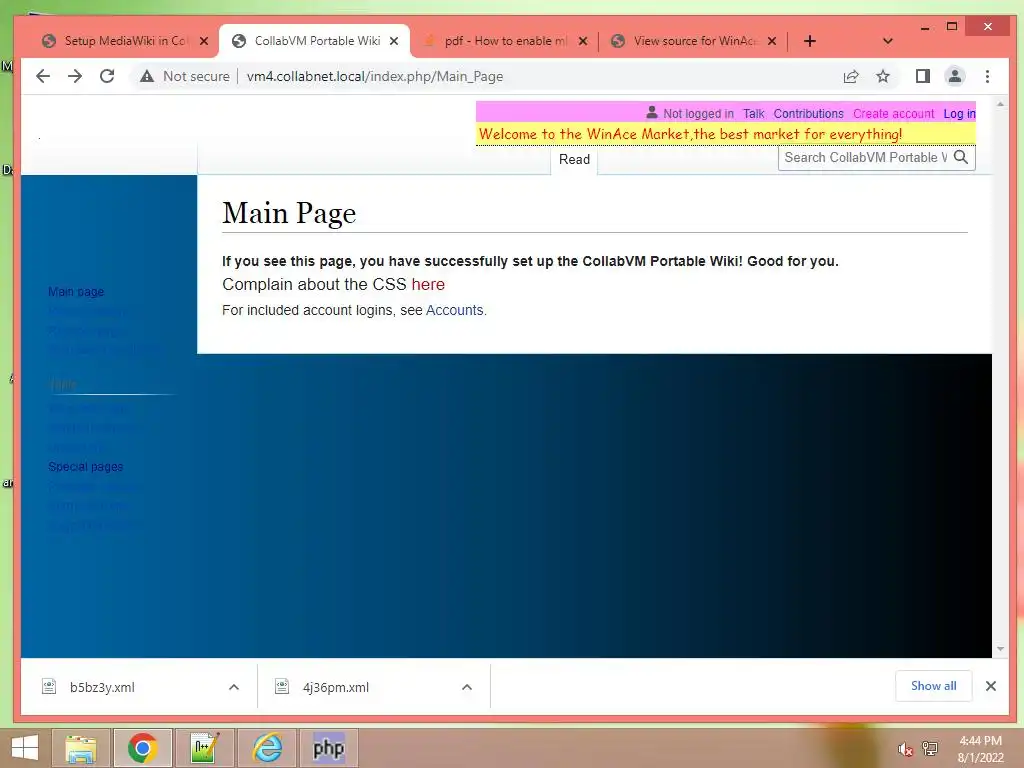This screenshot has height=768, width=1024.
Task: Open the Notepad++ taskbar icon
Action: pyautogui.click(x=204, y=748)
